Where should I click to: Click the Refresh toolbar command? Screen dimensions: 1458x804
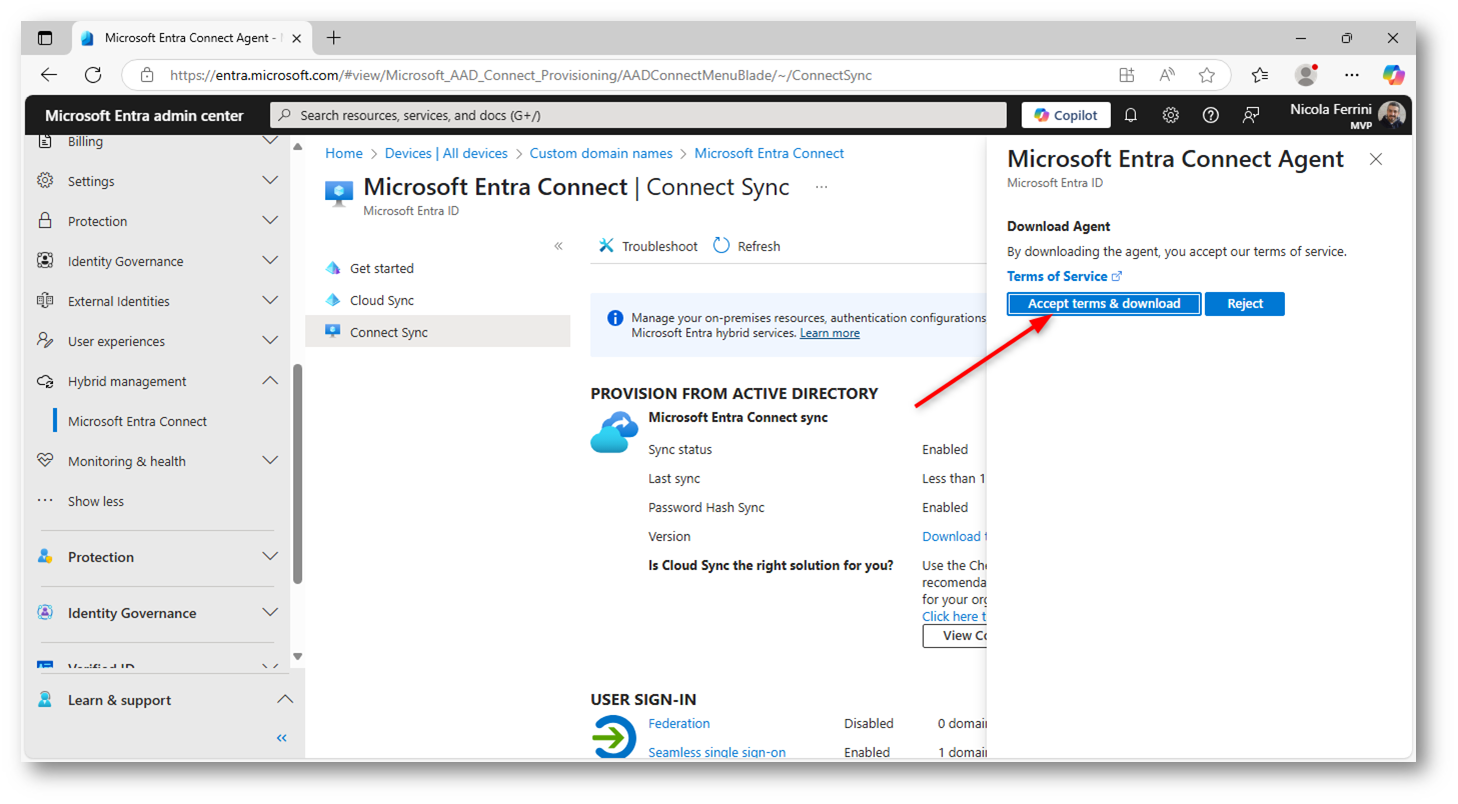click(747, 246)
